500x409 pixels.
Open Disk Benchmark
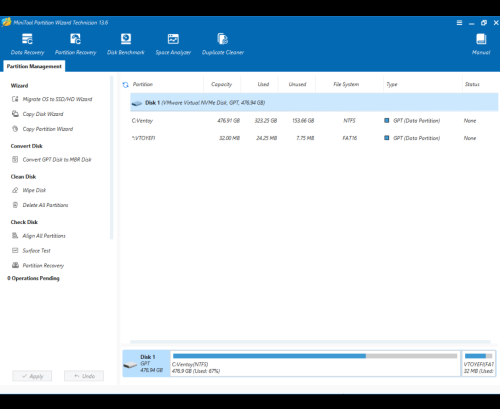coord(126,44)
